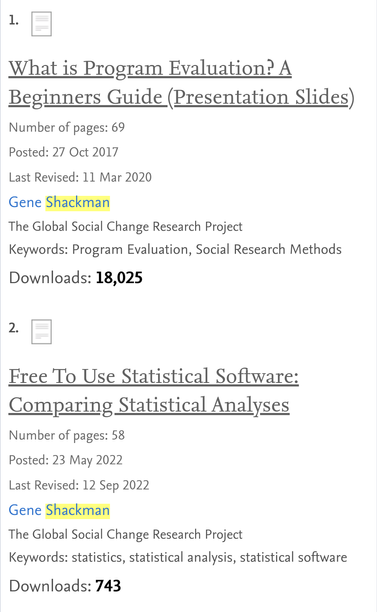
Task: Click the document icon beside result 1
Action: [x=41, y=24]
